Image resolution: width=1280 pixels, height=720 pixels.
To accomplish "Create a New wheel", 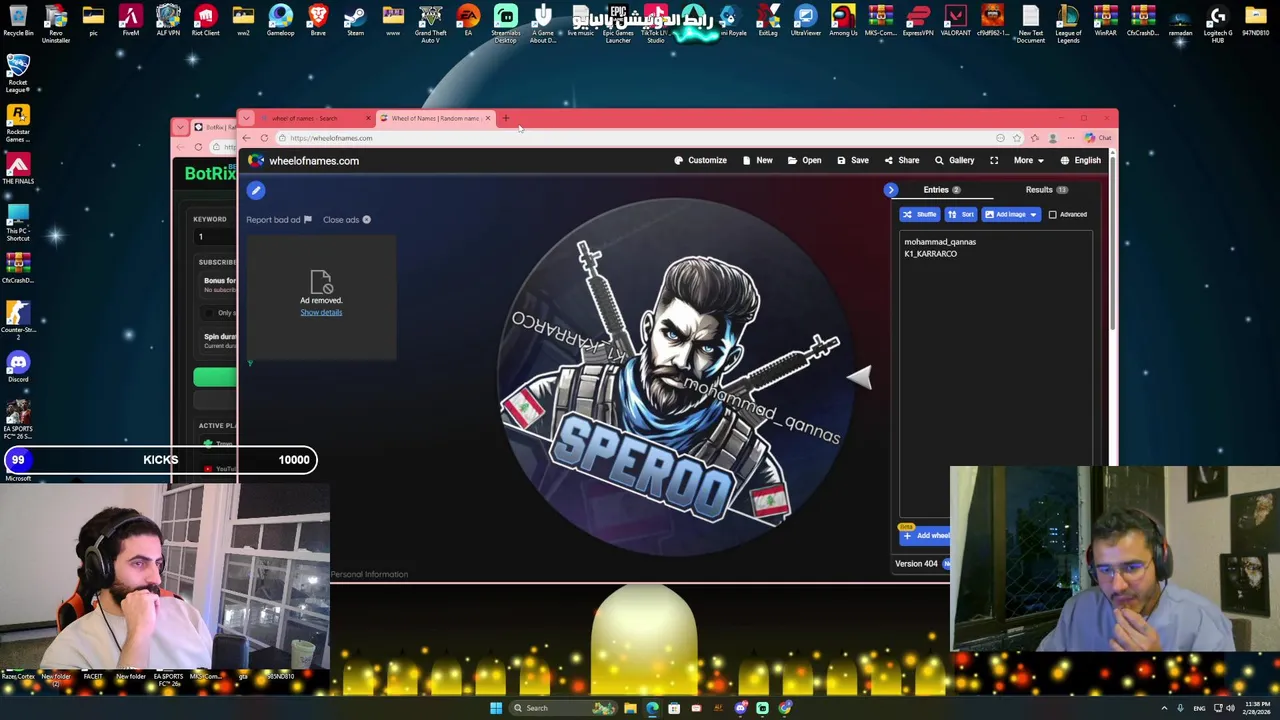I will 758,160.
